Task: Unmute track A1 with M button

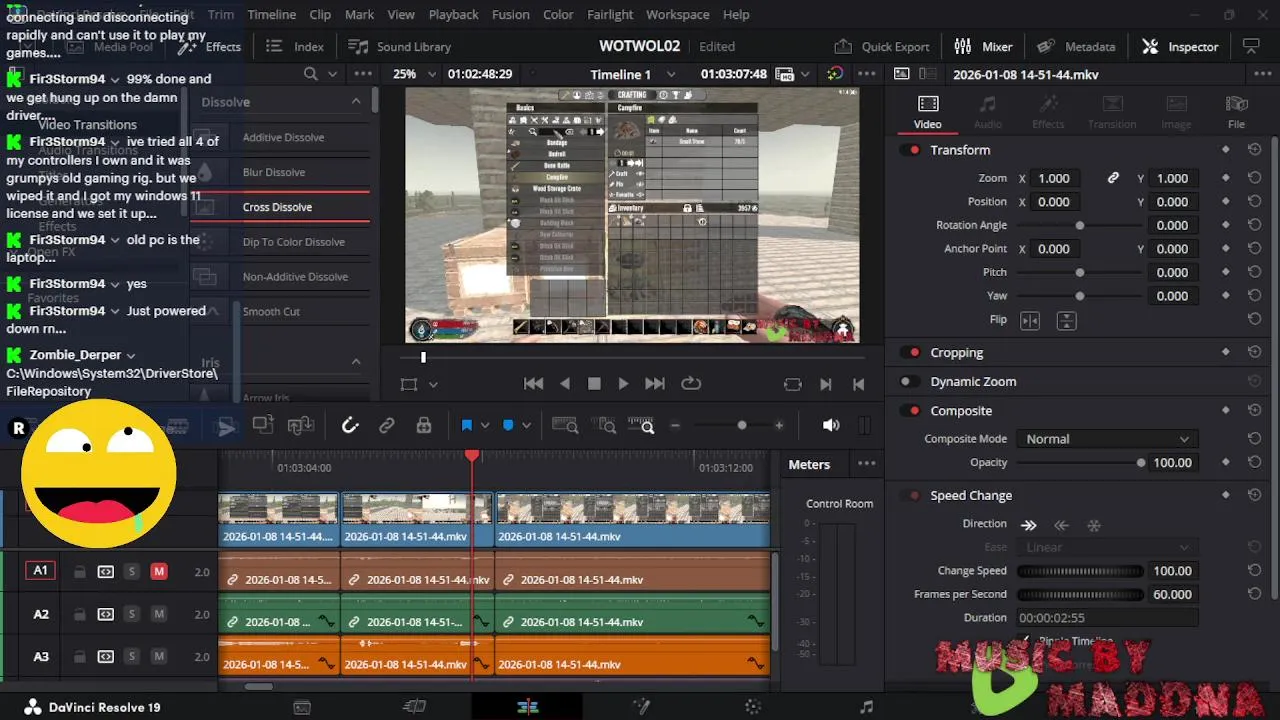Action: point(158,572)
